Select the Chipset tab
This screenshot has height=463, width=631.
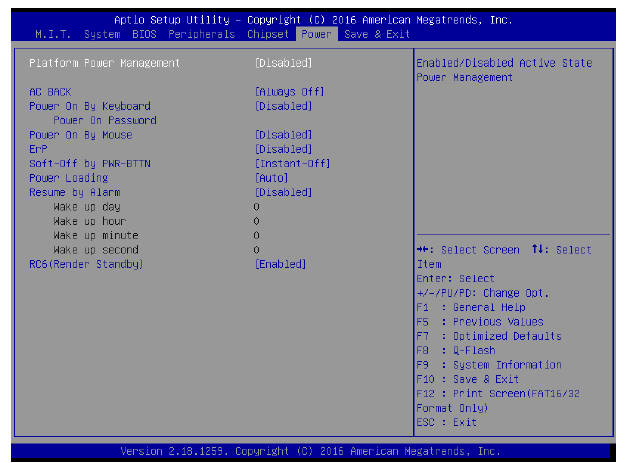268,34
